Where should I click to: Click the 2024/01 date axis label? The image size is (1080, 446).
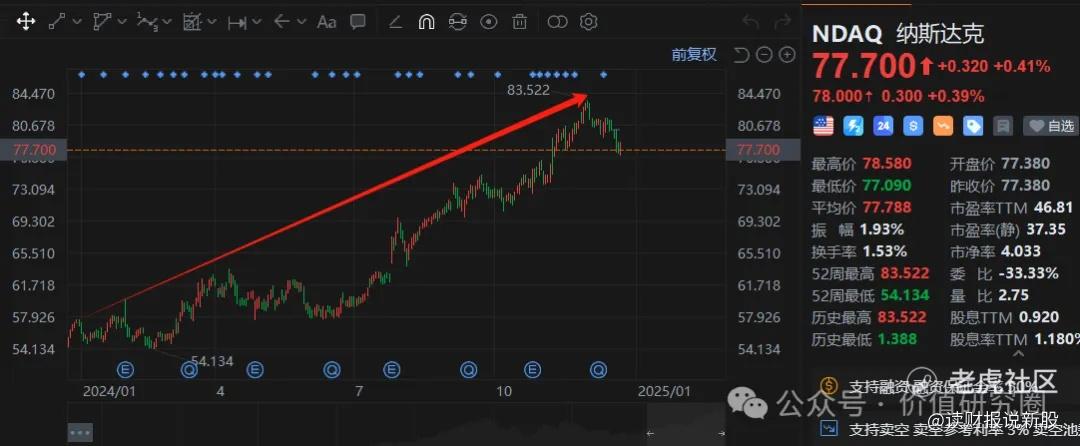pyautogui.click(x=108, y=391)
